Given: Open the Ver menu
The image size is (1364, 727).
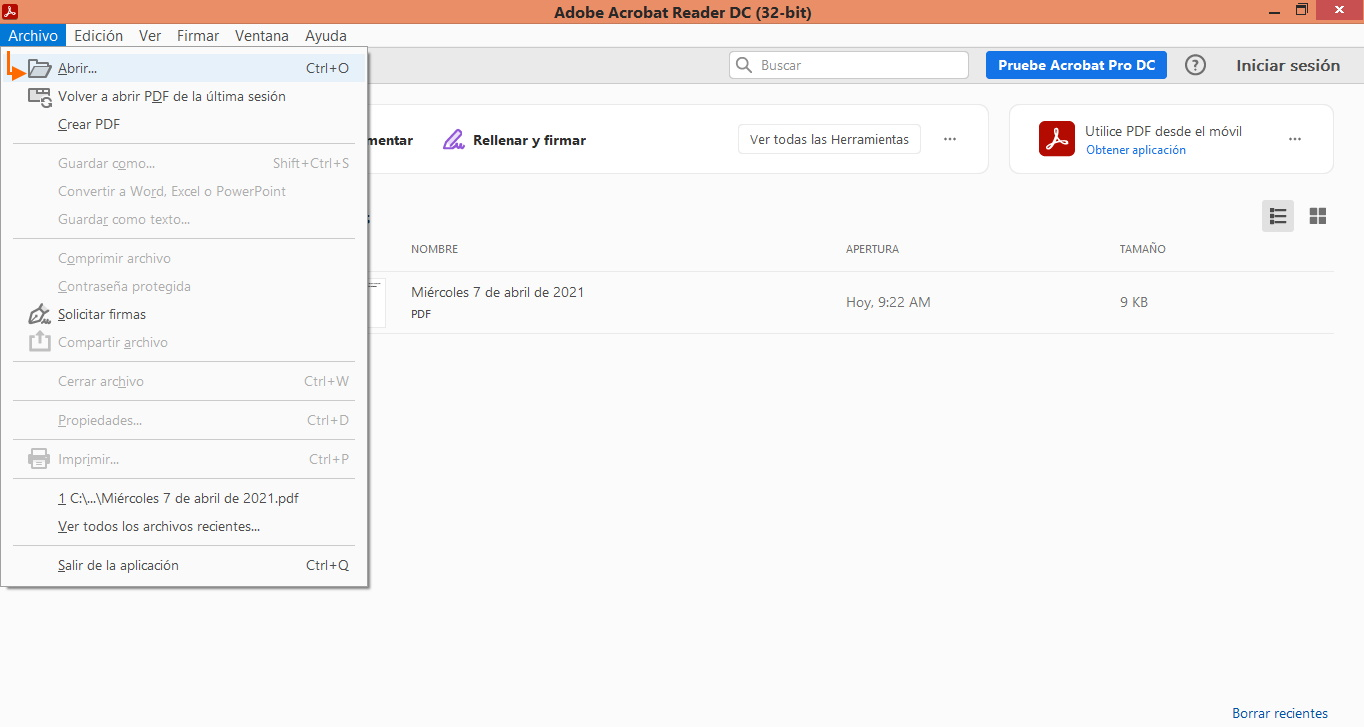Looking at the screenshot, I should pos(150,36).
